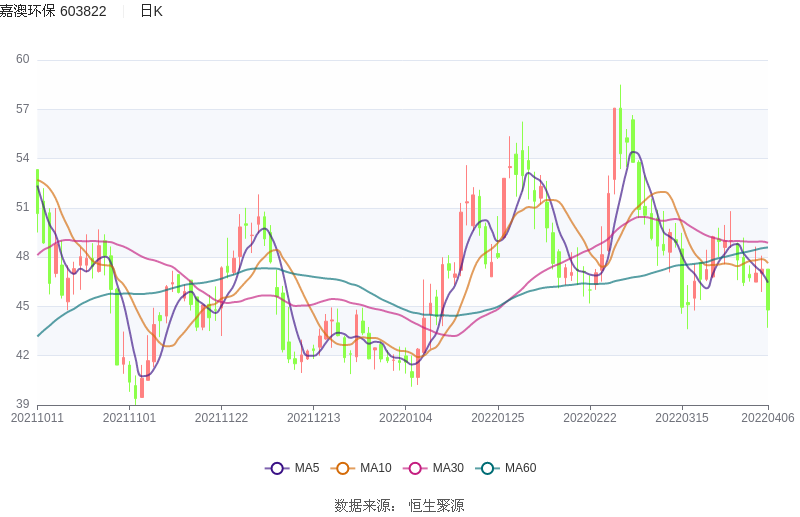The image size is (800, 517).
Task: Click the 数据来源 label below the legend
Action: [364, 505]
